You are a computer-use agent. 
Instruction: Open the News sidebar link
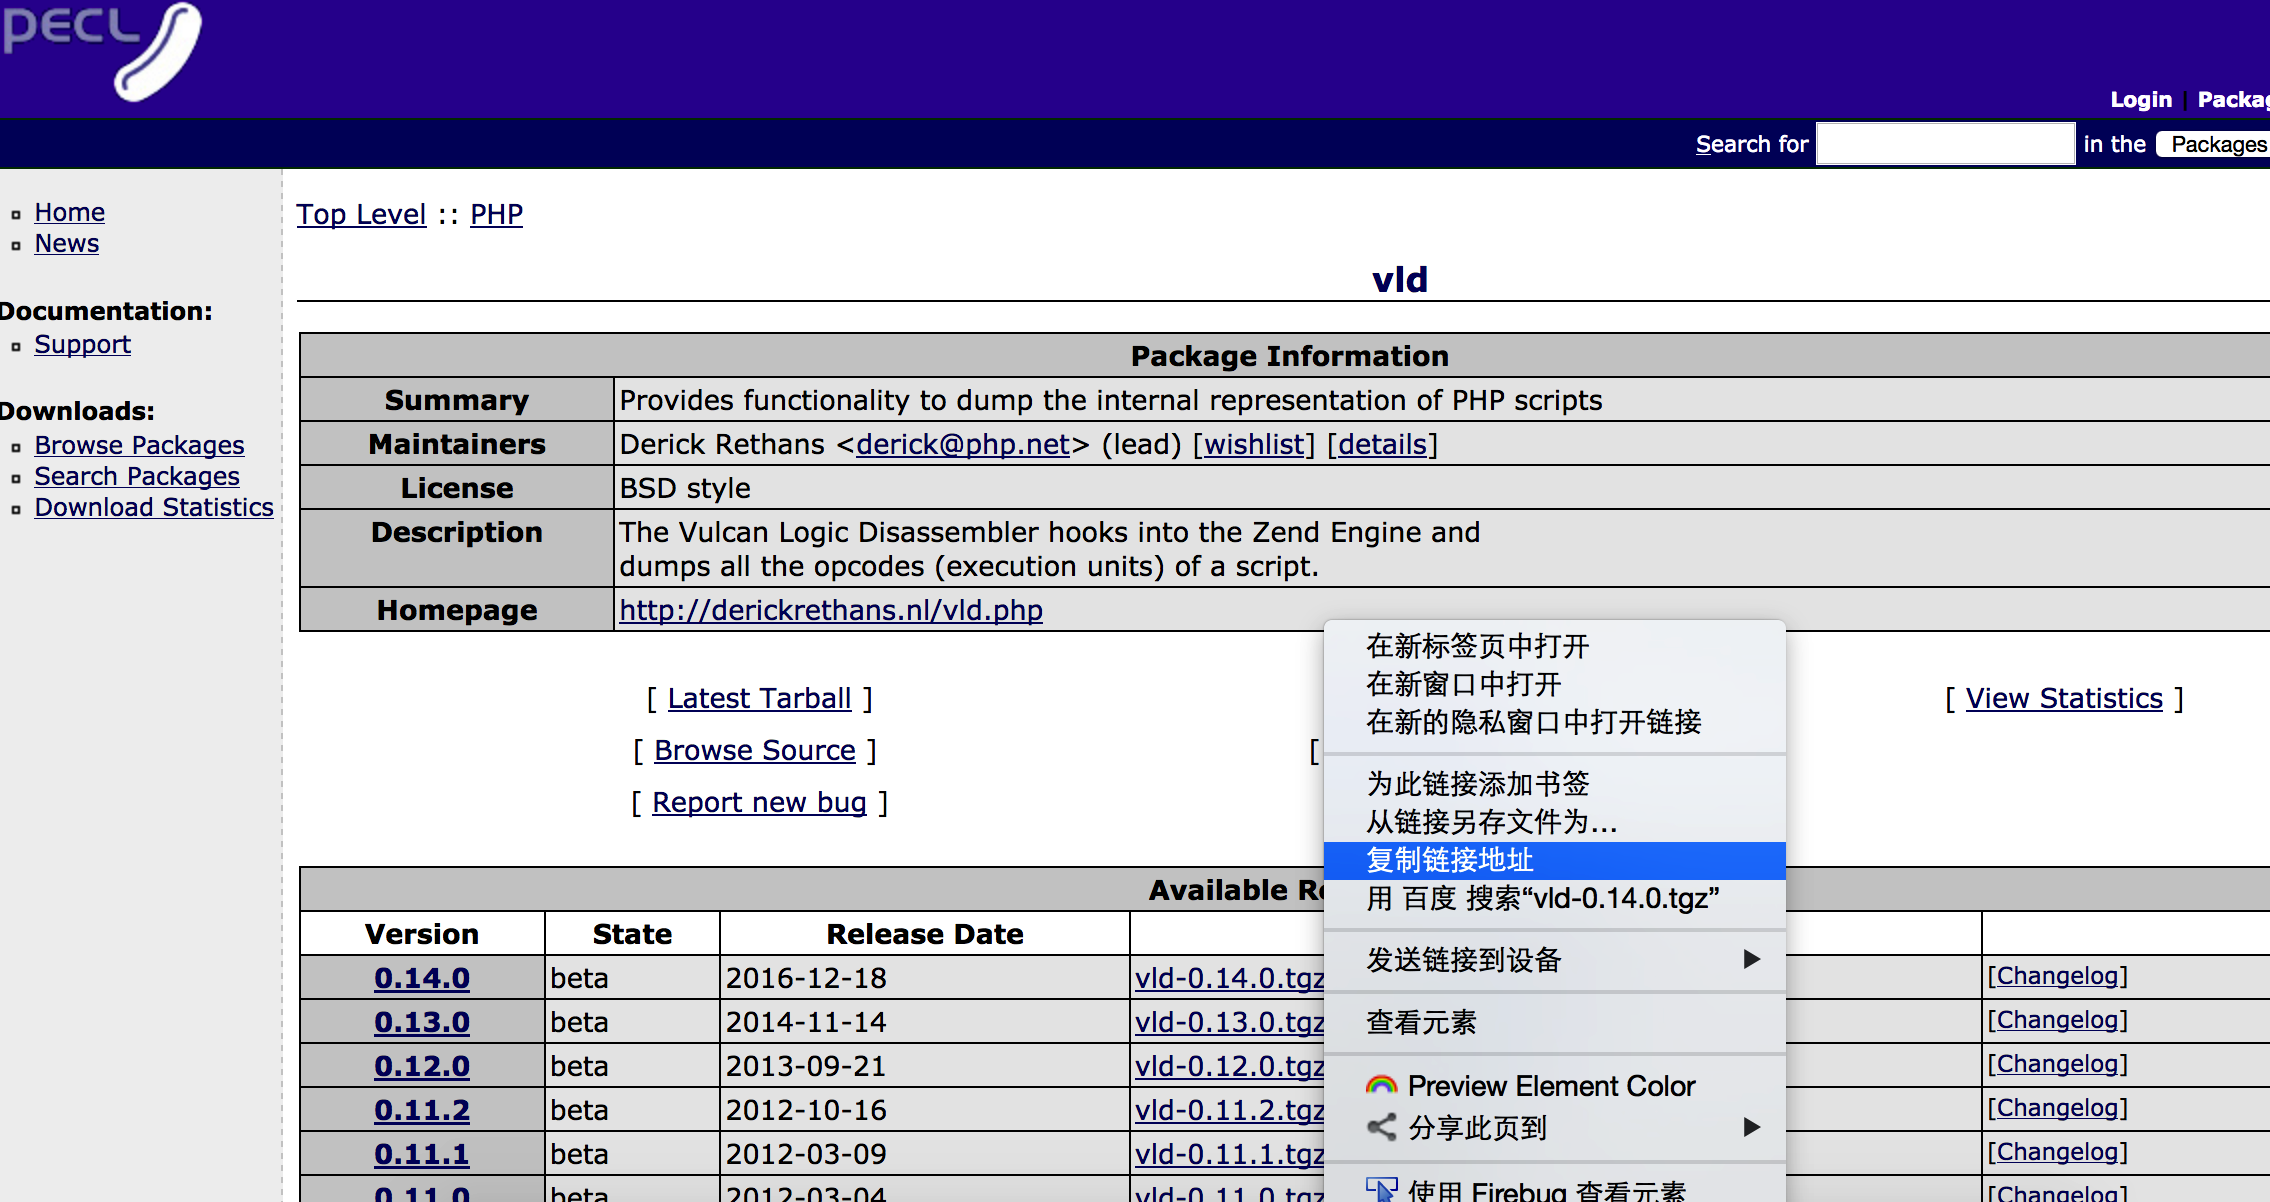[67, 243]
